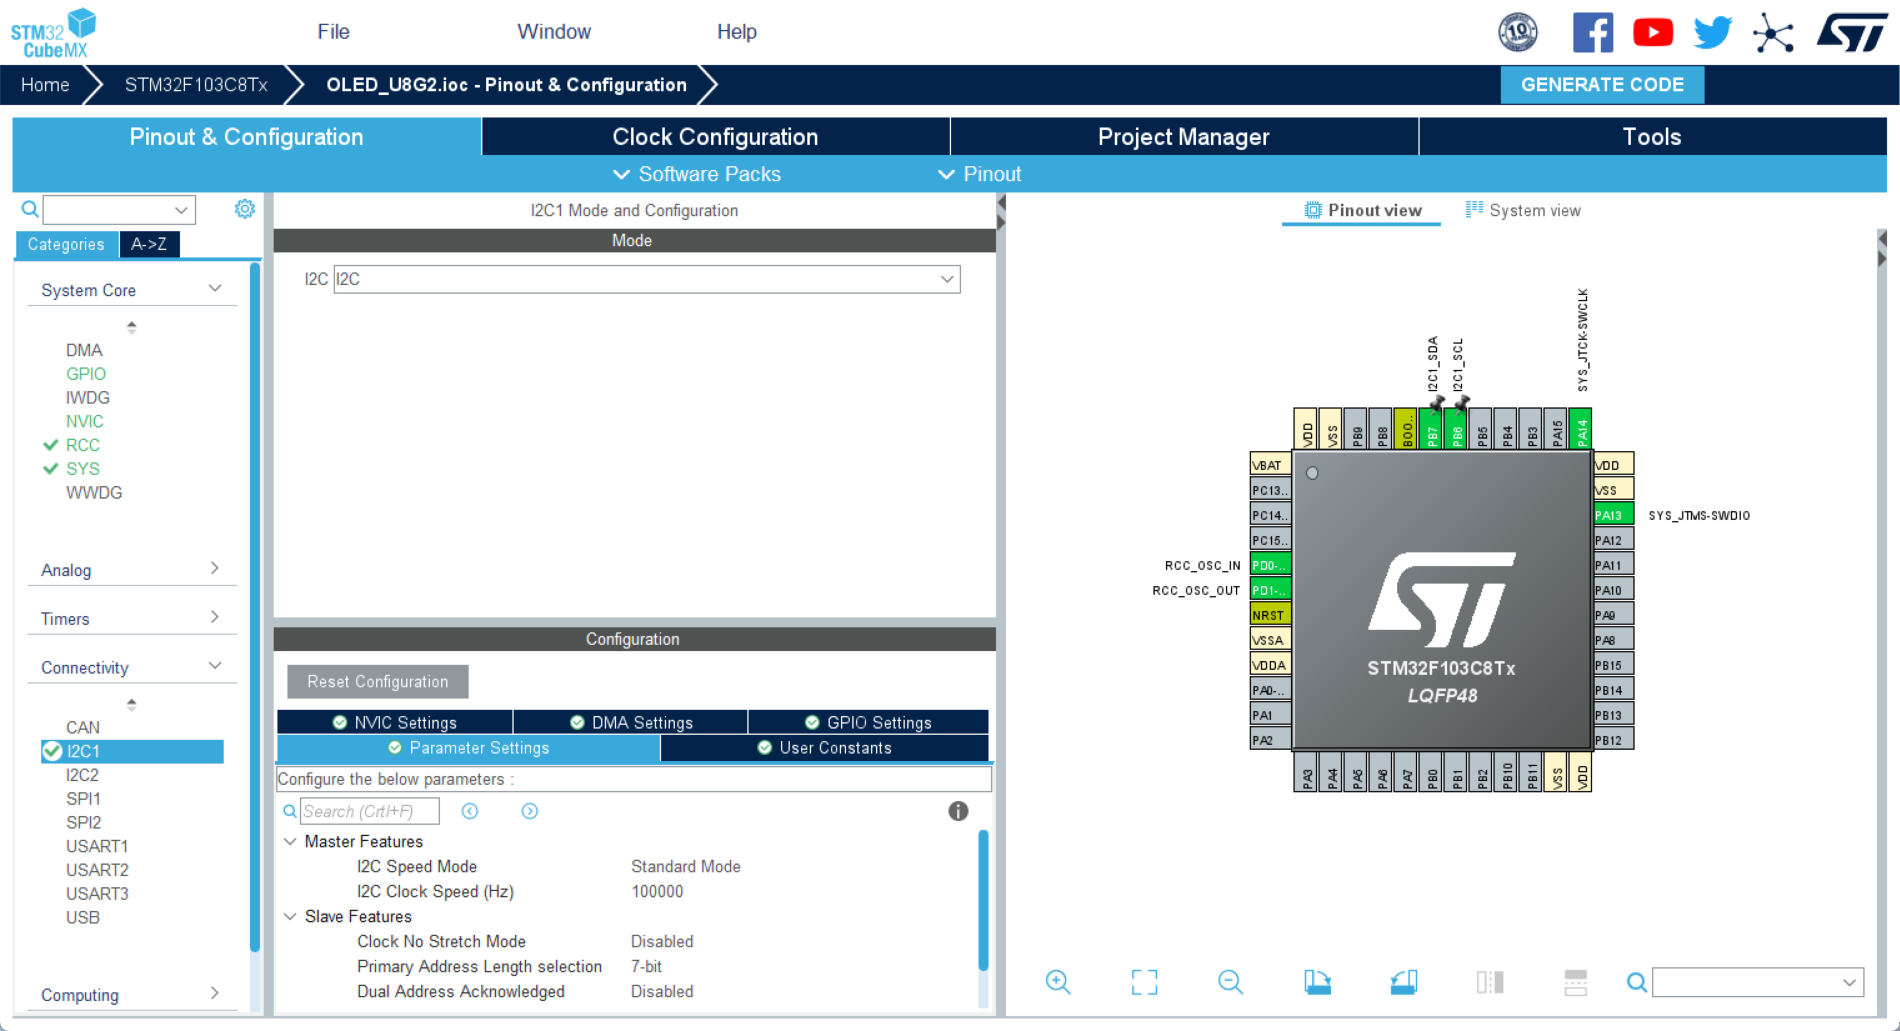Open the YouTube link icon
Image resolution: width=1900 pixels, height=1031 pixels.
click(x=1653, y=33)
